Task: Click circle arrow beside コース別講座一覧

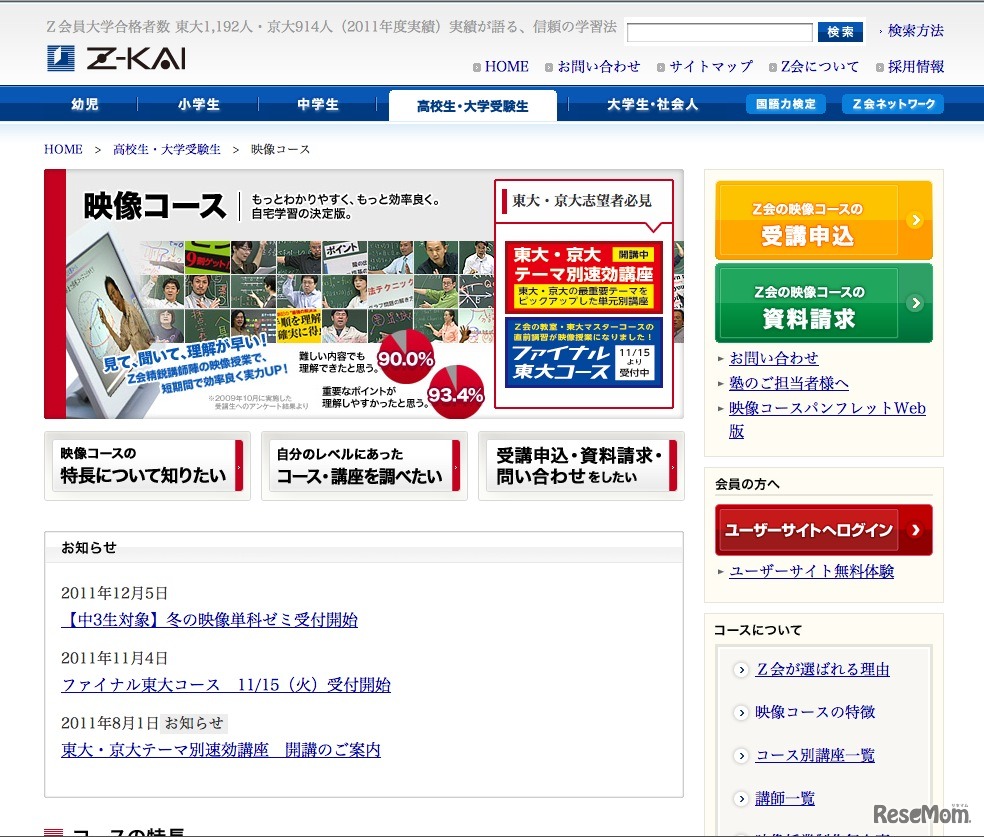Action: pos(741,756)
